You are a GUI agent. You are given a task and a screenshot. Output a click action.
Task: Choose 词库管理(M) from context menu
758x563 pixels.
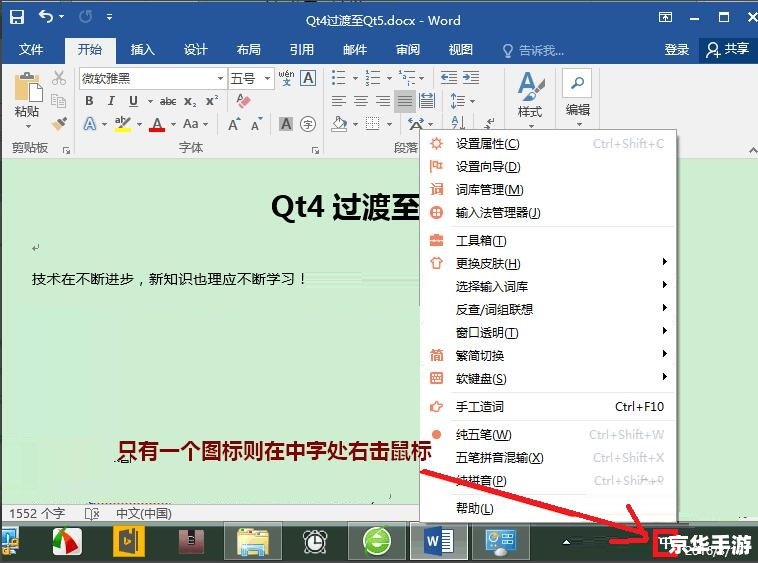click(548, 189)
